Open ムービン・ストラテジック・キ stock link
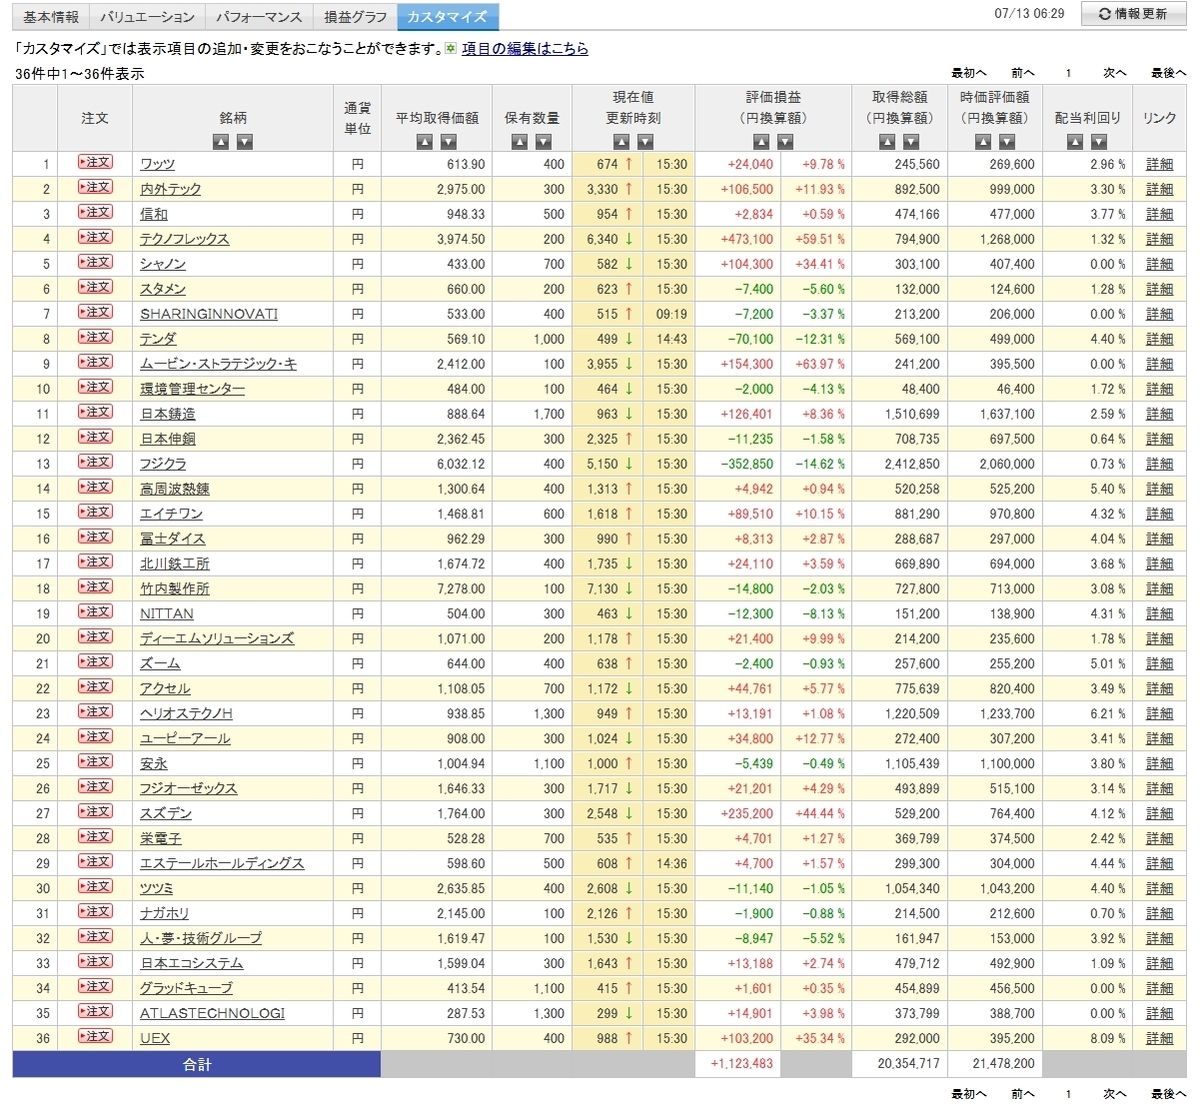The image size is (1200, 1111). (218, 364)
